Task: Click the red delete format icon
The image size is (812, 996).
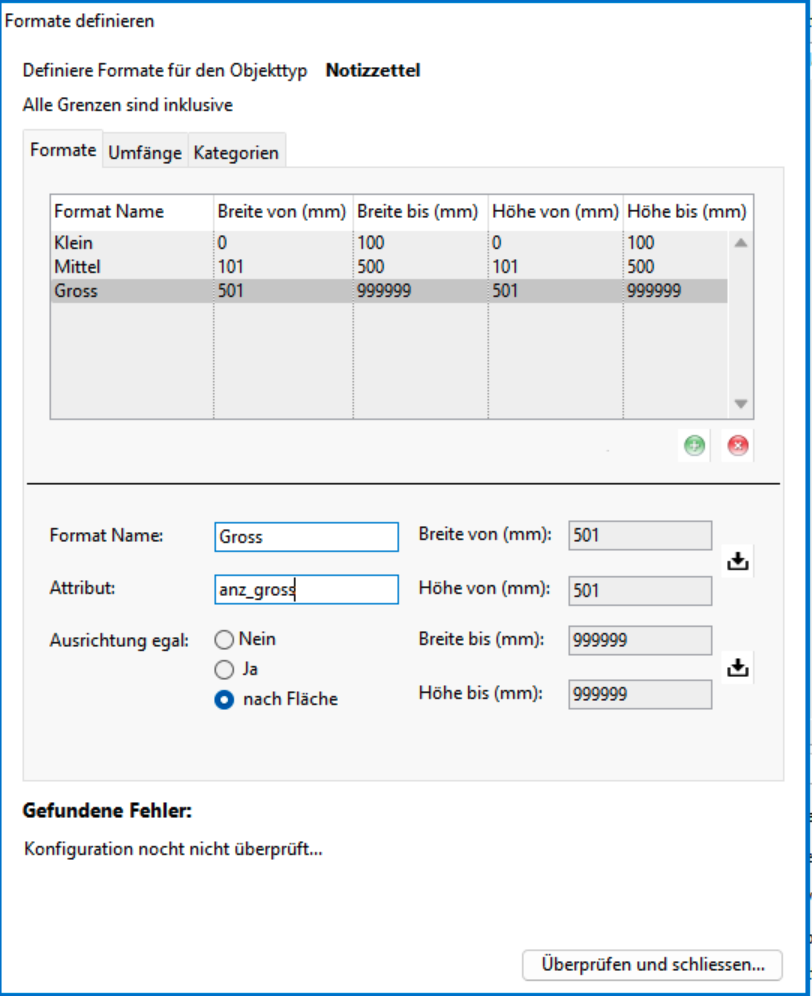Action: point(738,446)
